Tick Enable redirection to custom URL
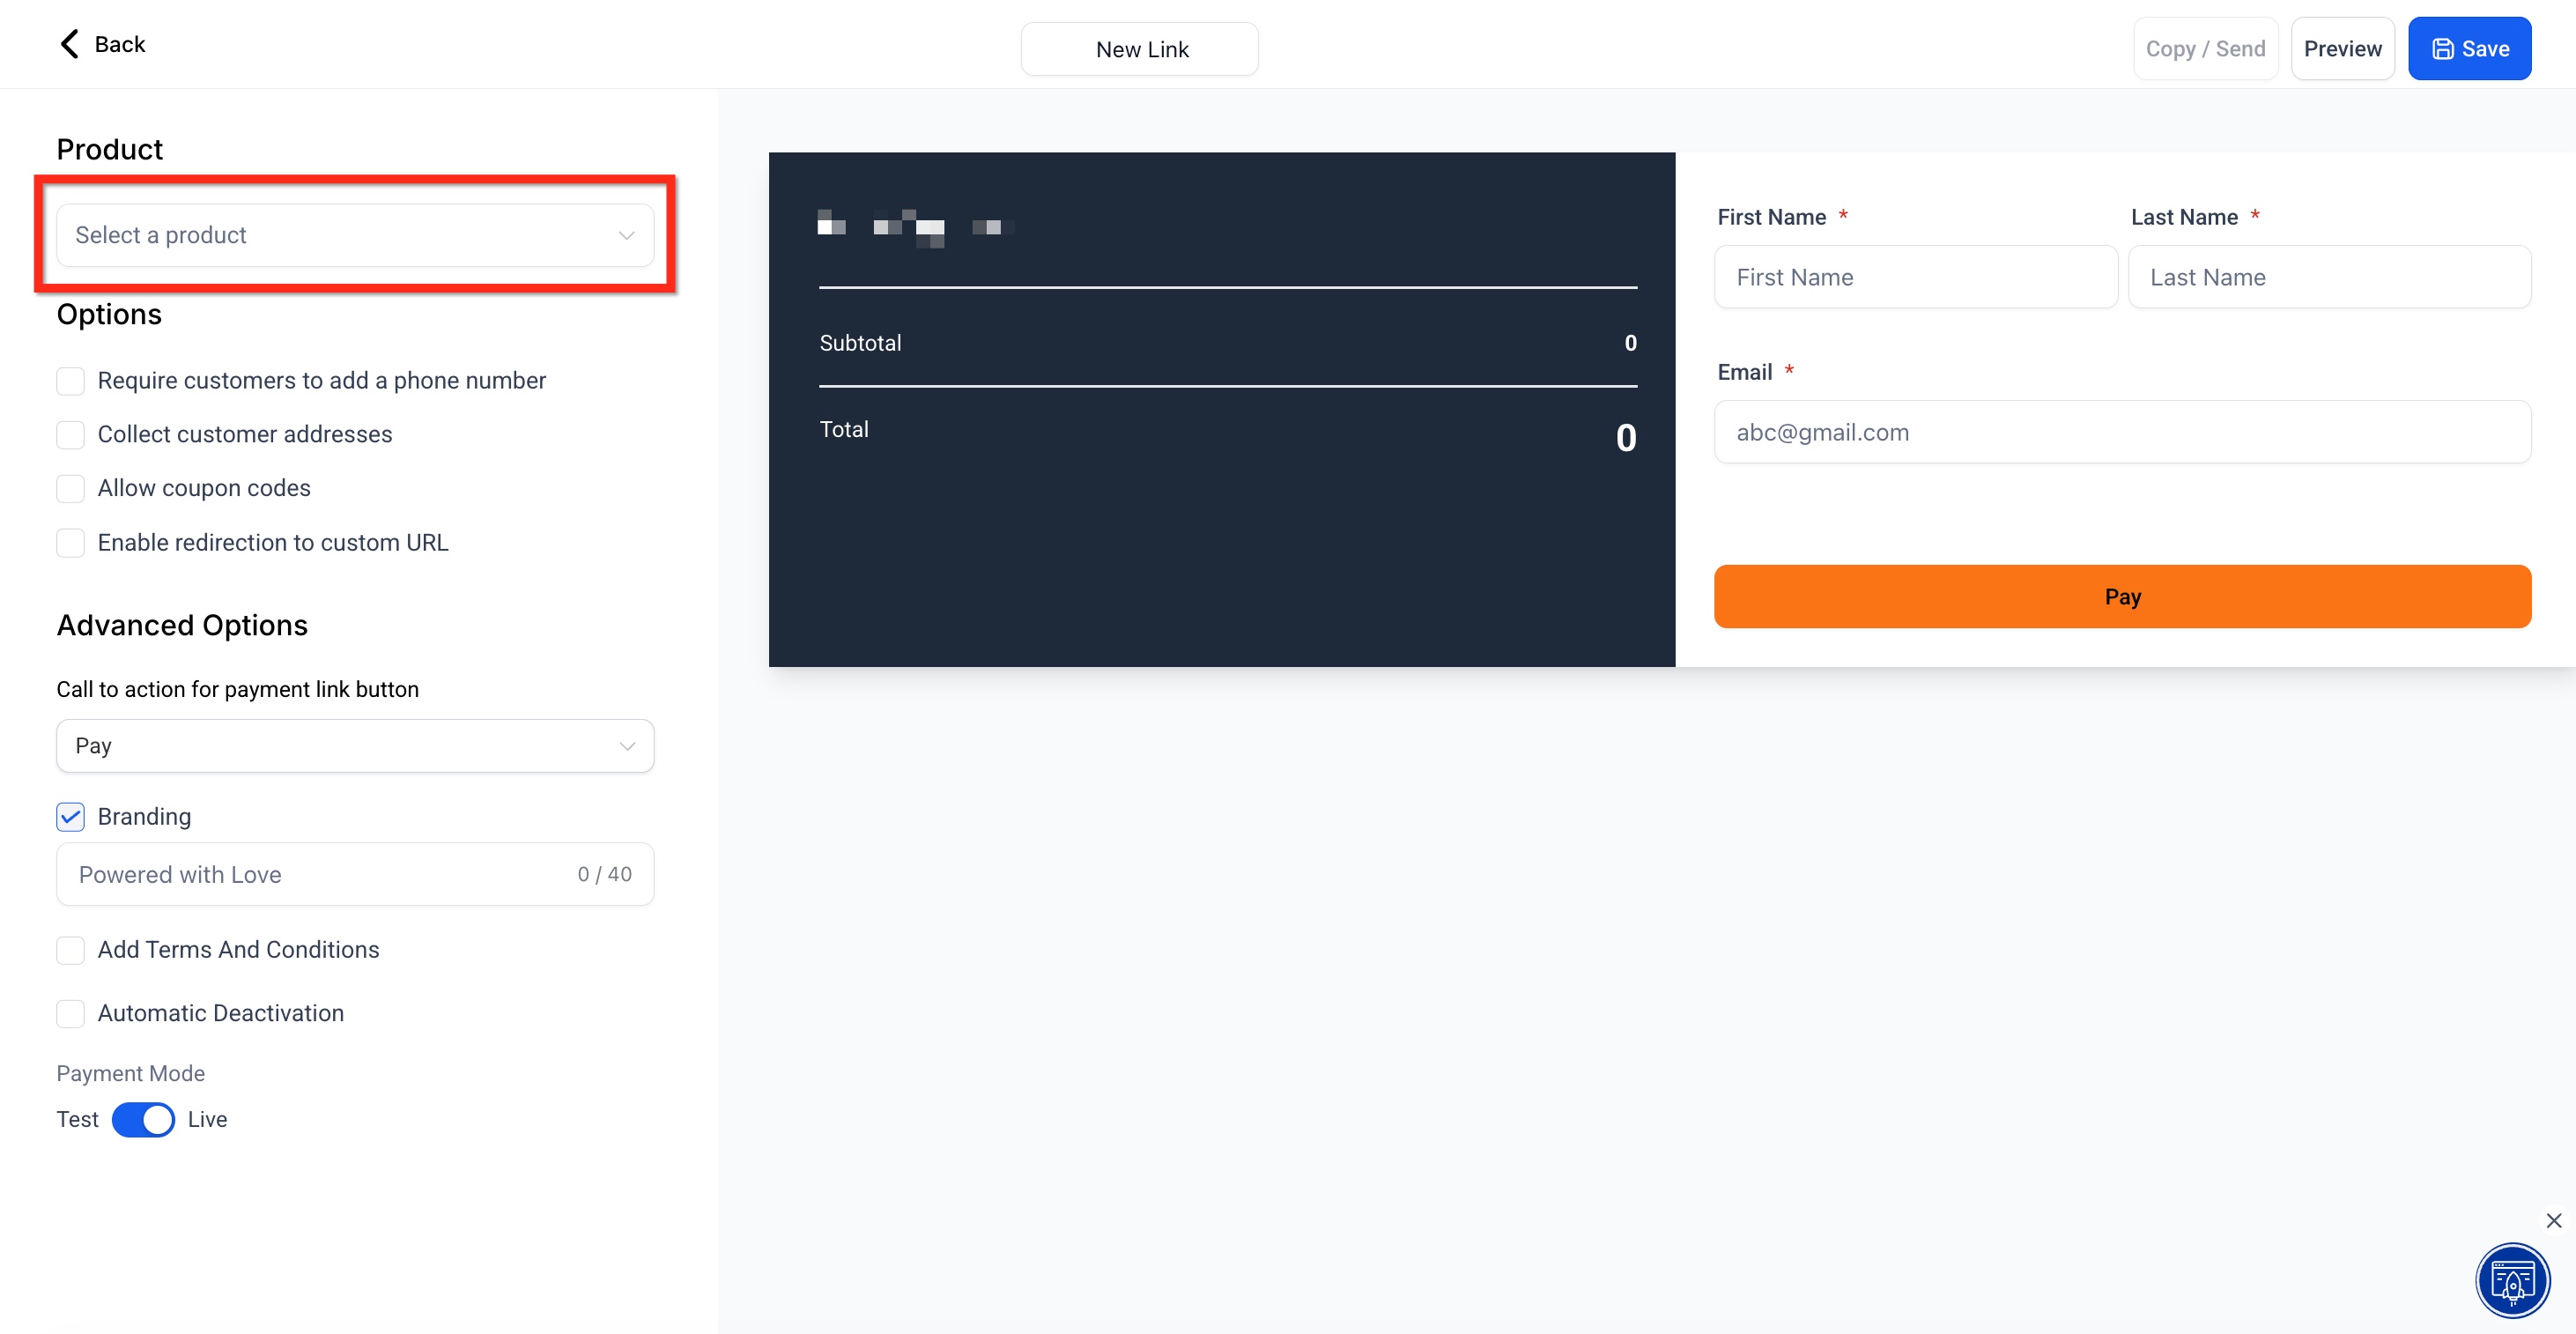 [70, 543]
